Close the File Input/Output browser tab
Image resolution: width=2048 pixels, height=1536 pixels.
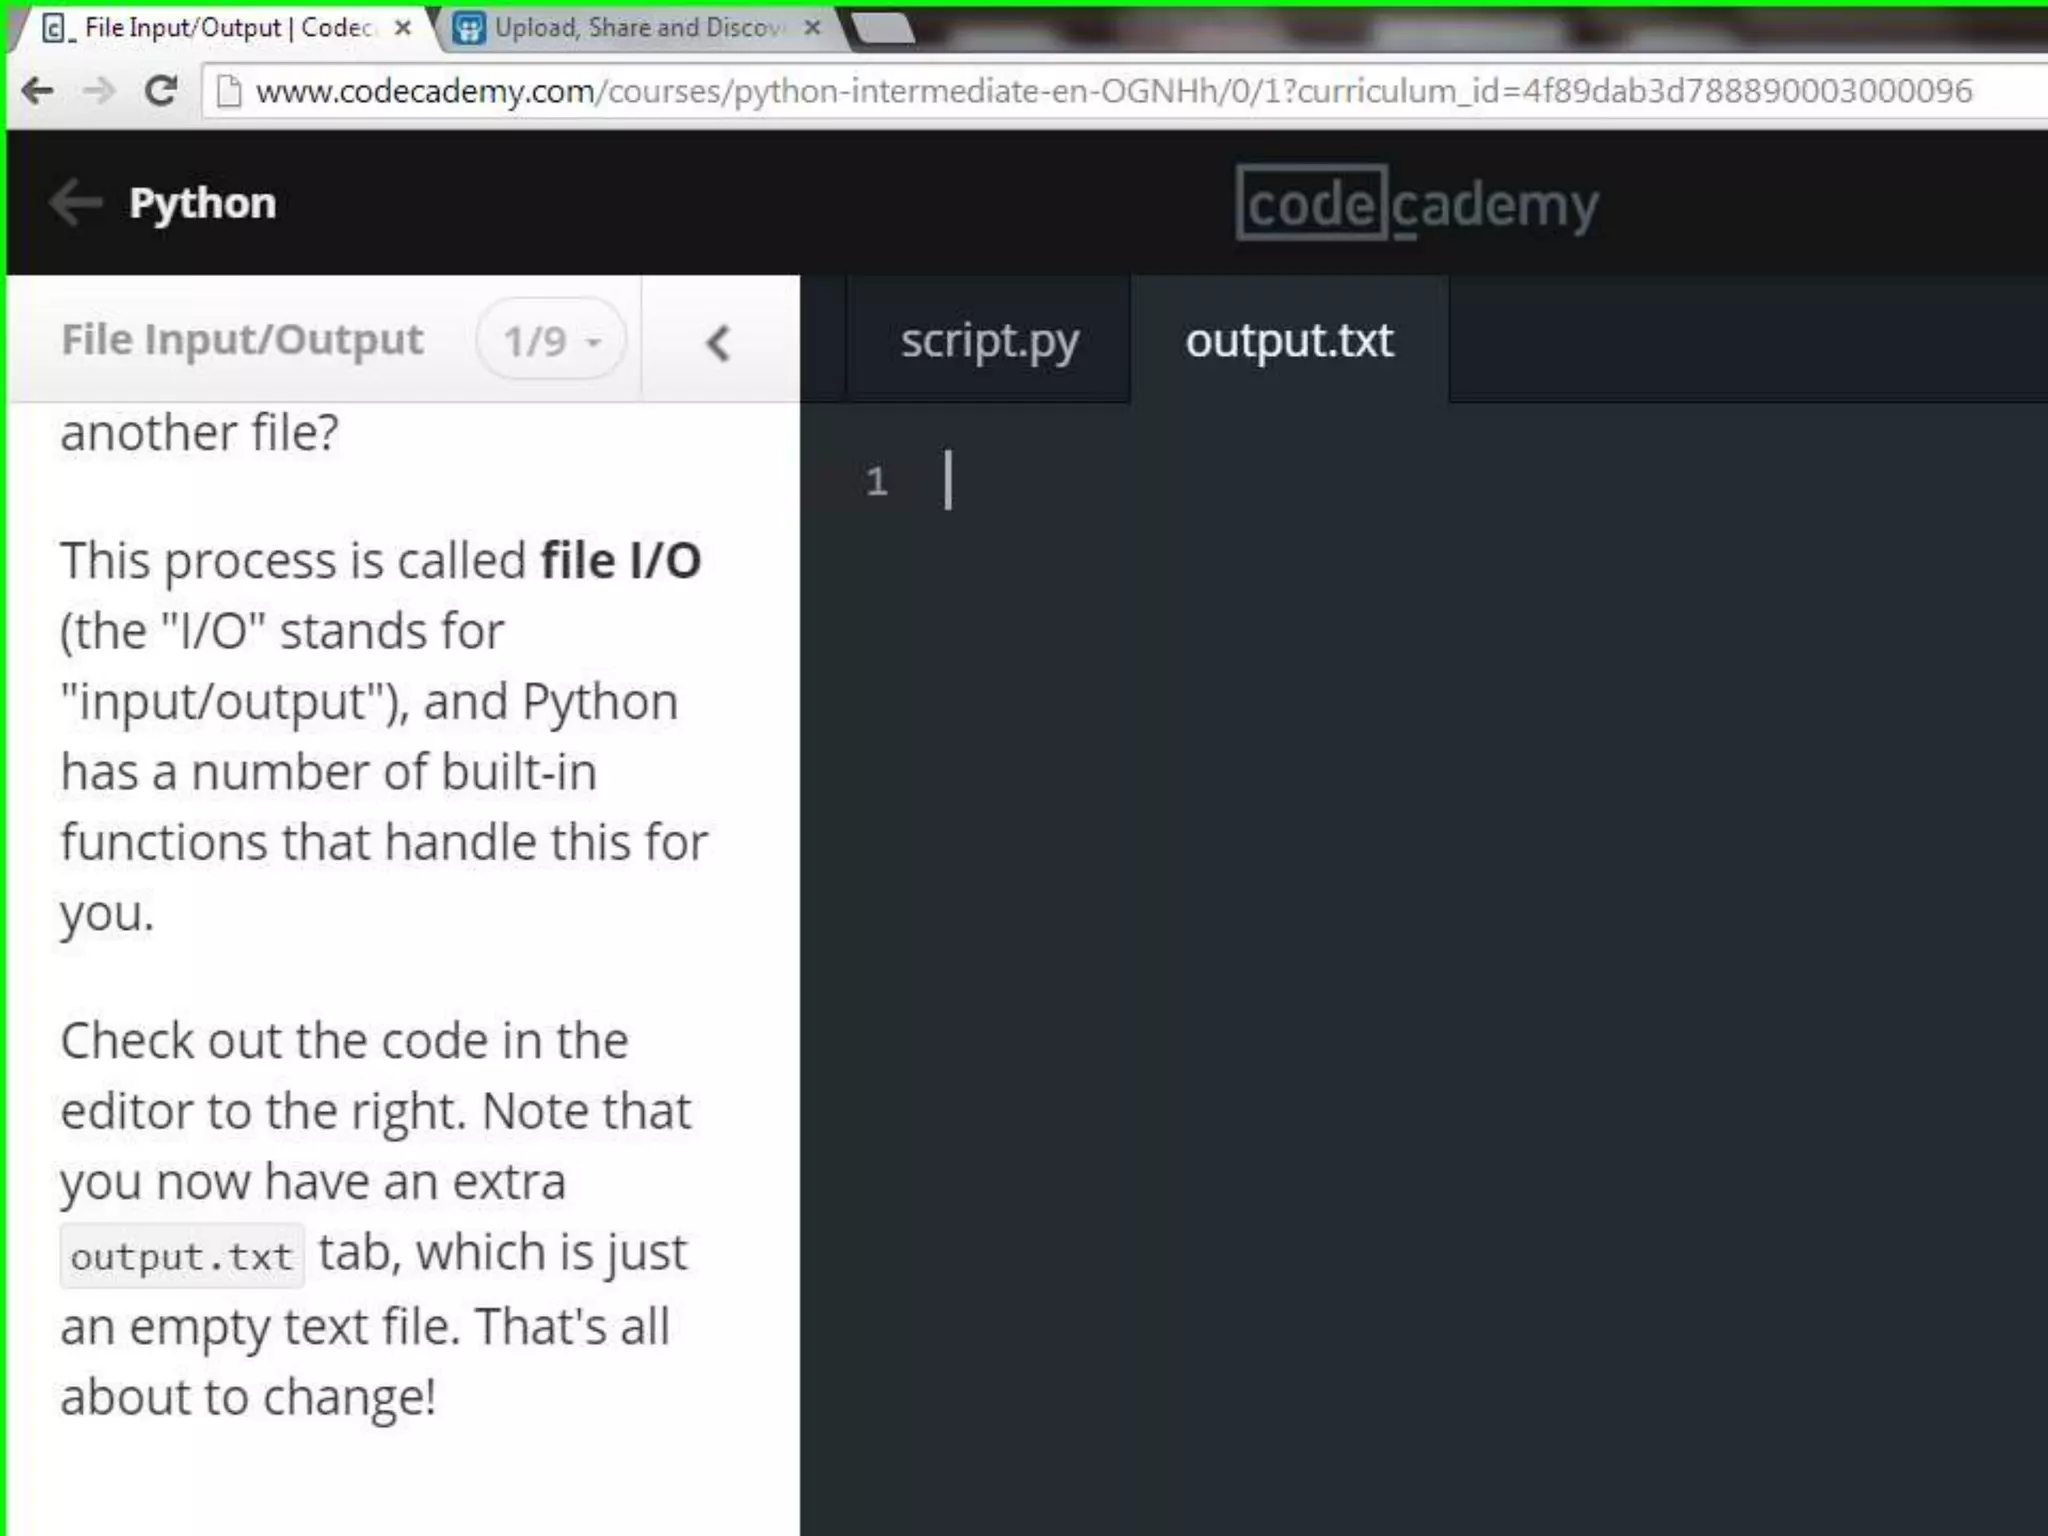click(x=403, y=28)
